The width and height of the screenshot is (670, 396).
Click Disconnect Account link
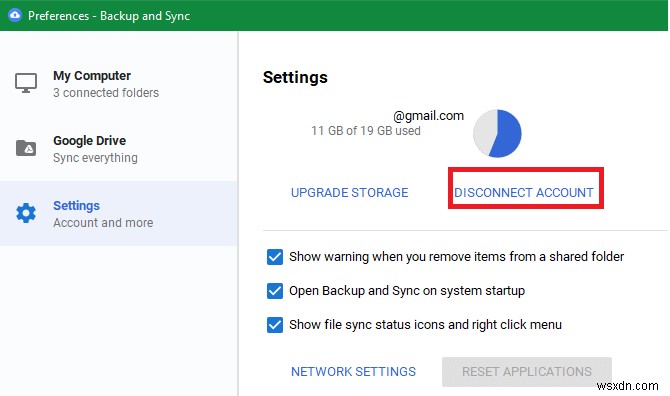point(524,193)
